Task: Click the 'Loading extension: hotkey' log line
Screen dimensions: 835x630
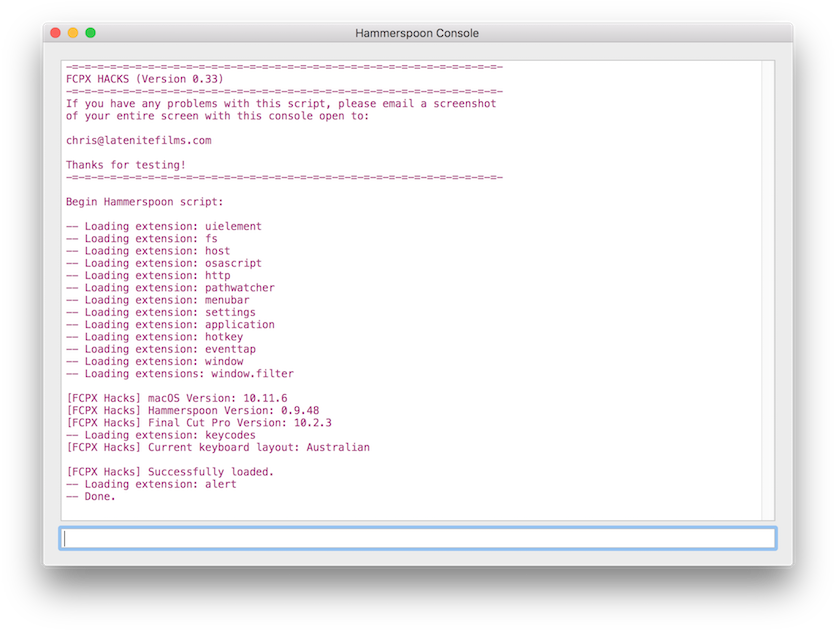Action: pyautogui.click(x=148, y=336)
